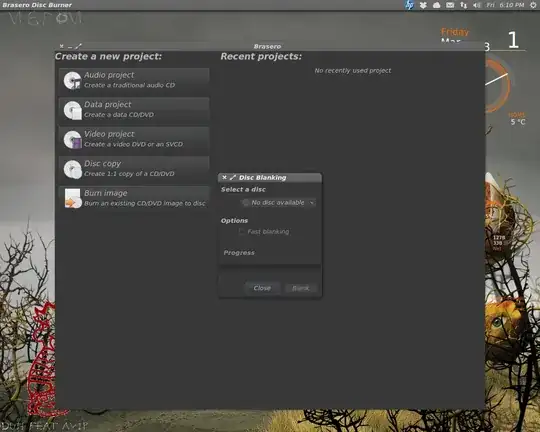Click the dropdown arrow beside No disc available

(x=312, y=203)
